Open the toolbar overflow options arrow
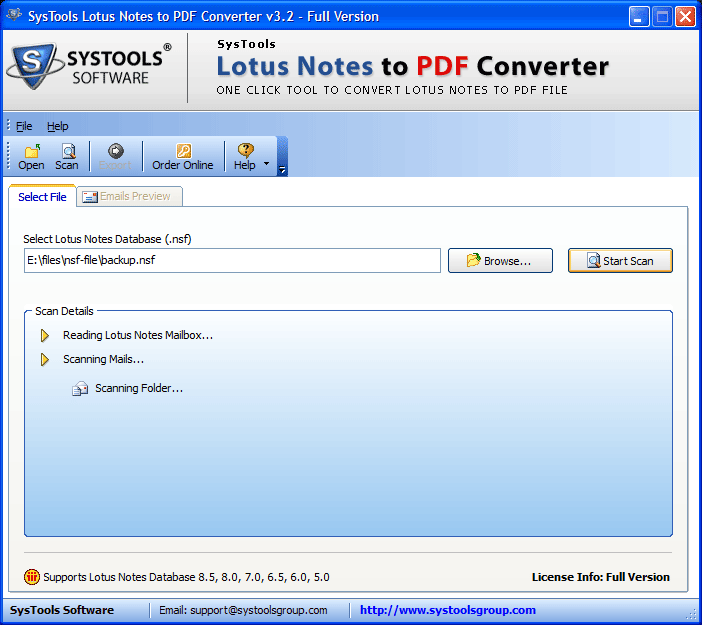This screenshot has height=625, width=702. pos(282,169)
